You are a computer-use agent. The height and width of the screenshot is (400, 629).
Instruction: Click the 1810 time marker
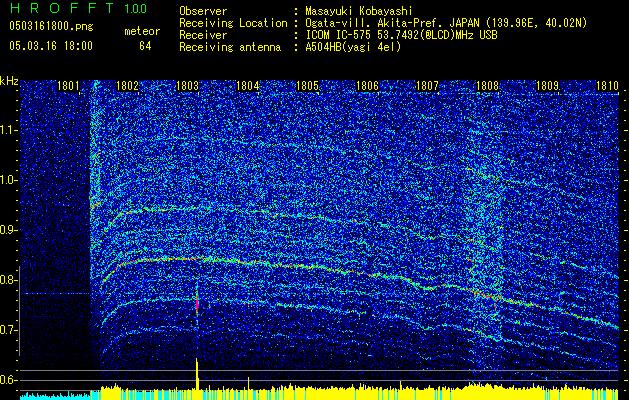[x=607, y=86]
